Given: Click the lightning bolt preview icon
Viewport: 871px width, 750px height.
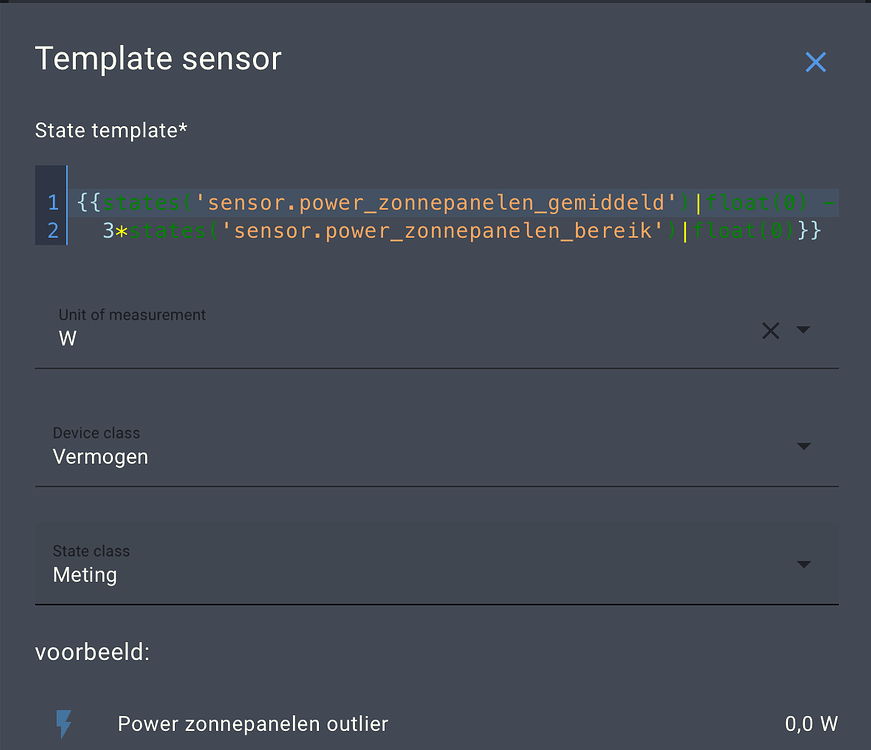Looking at the screenshot, I should pos(64,724).
